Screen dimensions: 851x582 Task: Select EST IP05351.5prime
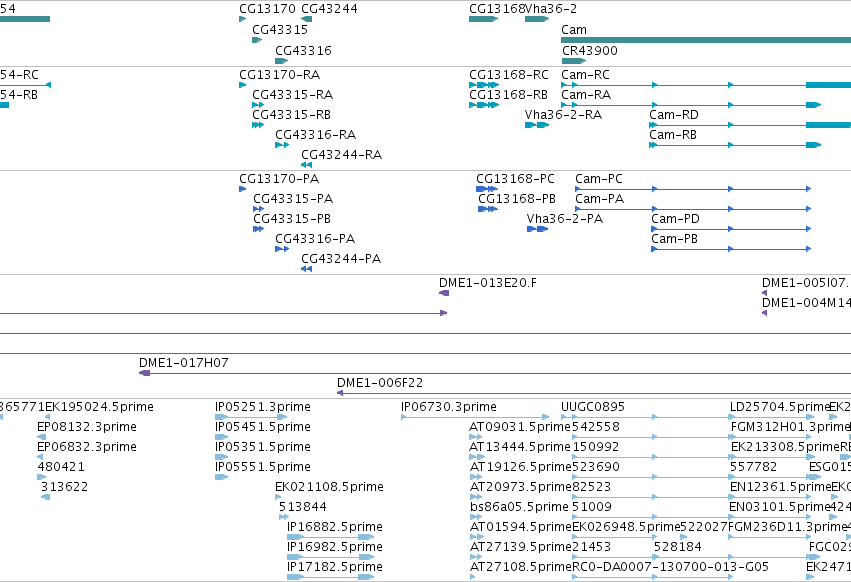(263, 447)
